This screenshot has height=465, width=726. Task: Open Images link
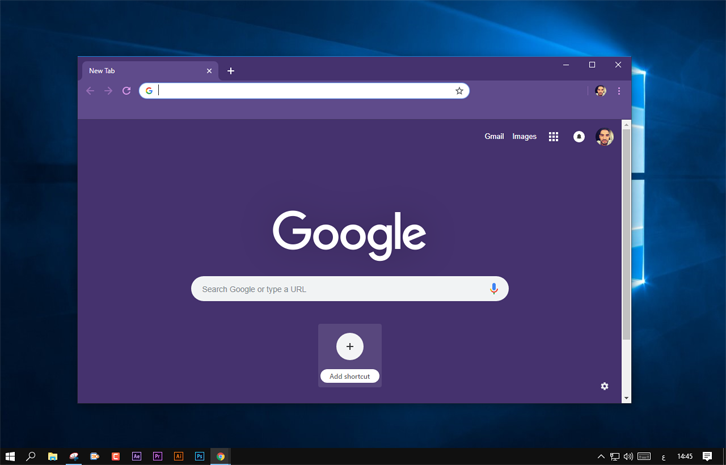524,136
